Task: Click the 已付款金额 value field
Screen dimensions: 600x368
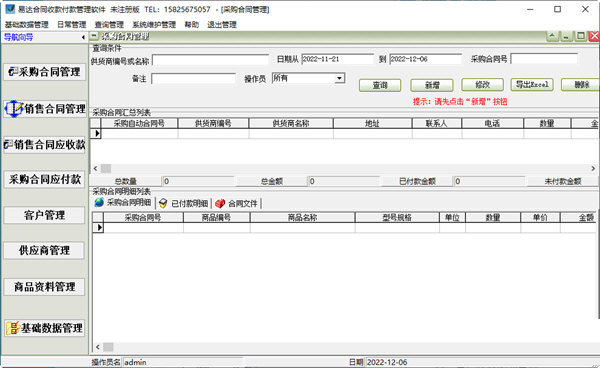Action: tap(489, 181)
